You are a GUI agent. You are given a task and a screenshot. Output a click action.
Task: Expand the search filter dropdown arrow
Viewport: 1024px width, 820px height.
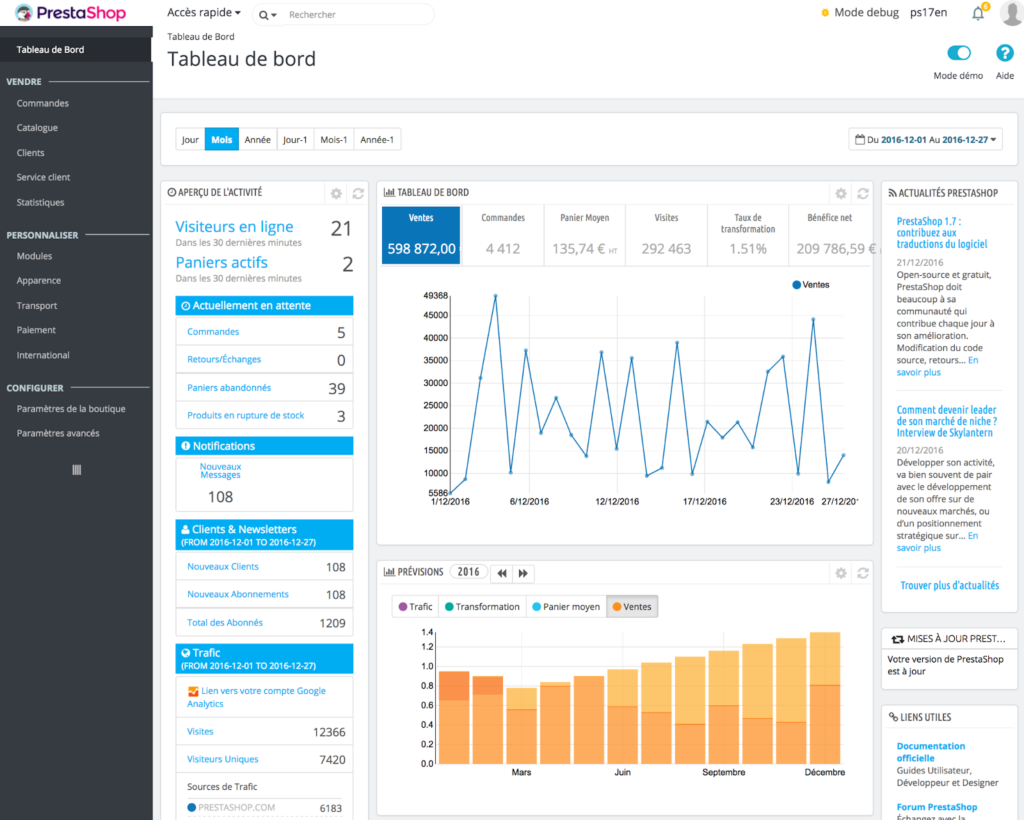pos(267,15)
